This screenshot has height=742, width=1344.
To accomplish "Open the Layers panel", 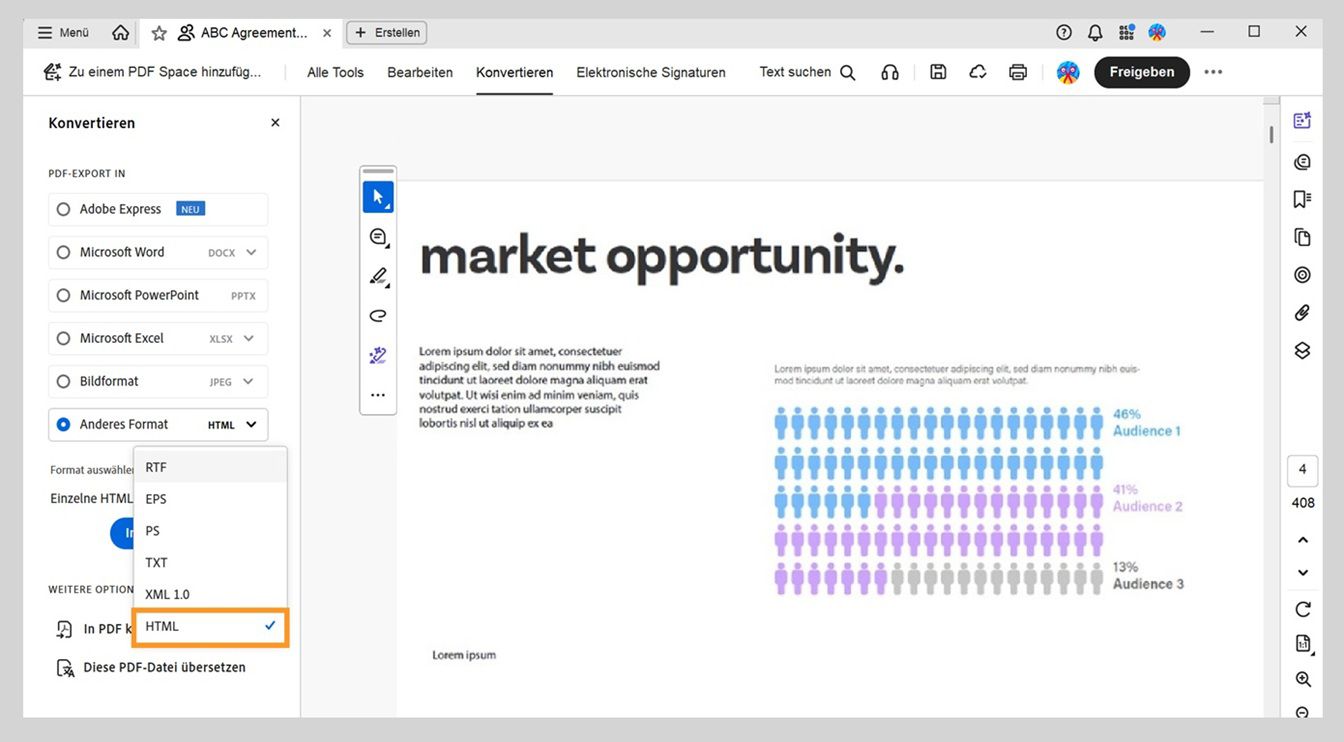I will coord(1302,350).
